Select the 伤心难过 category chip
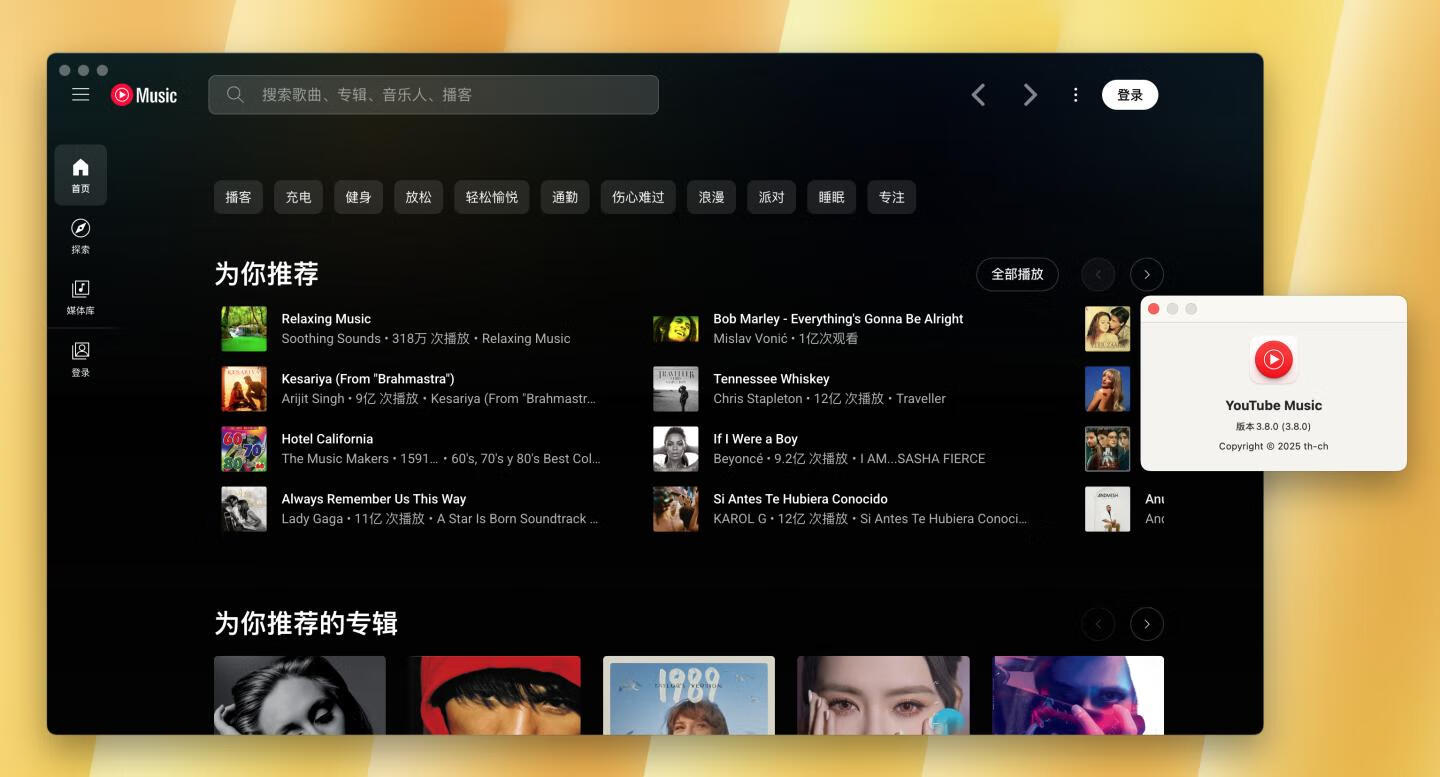This screenshot has height=777, width=1440. point(638,197)
